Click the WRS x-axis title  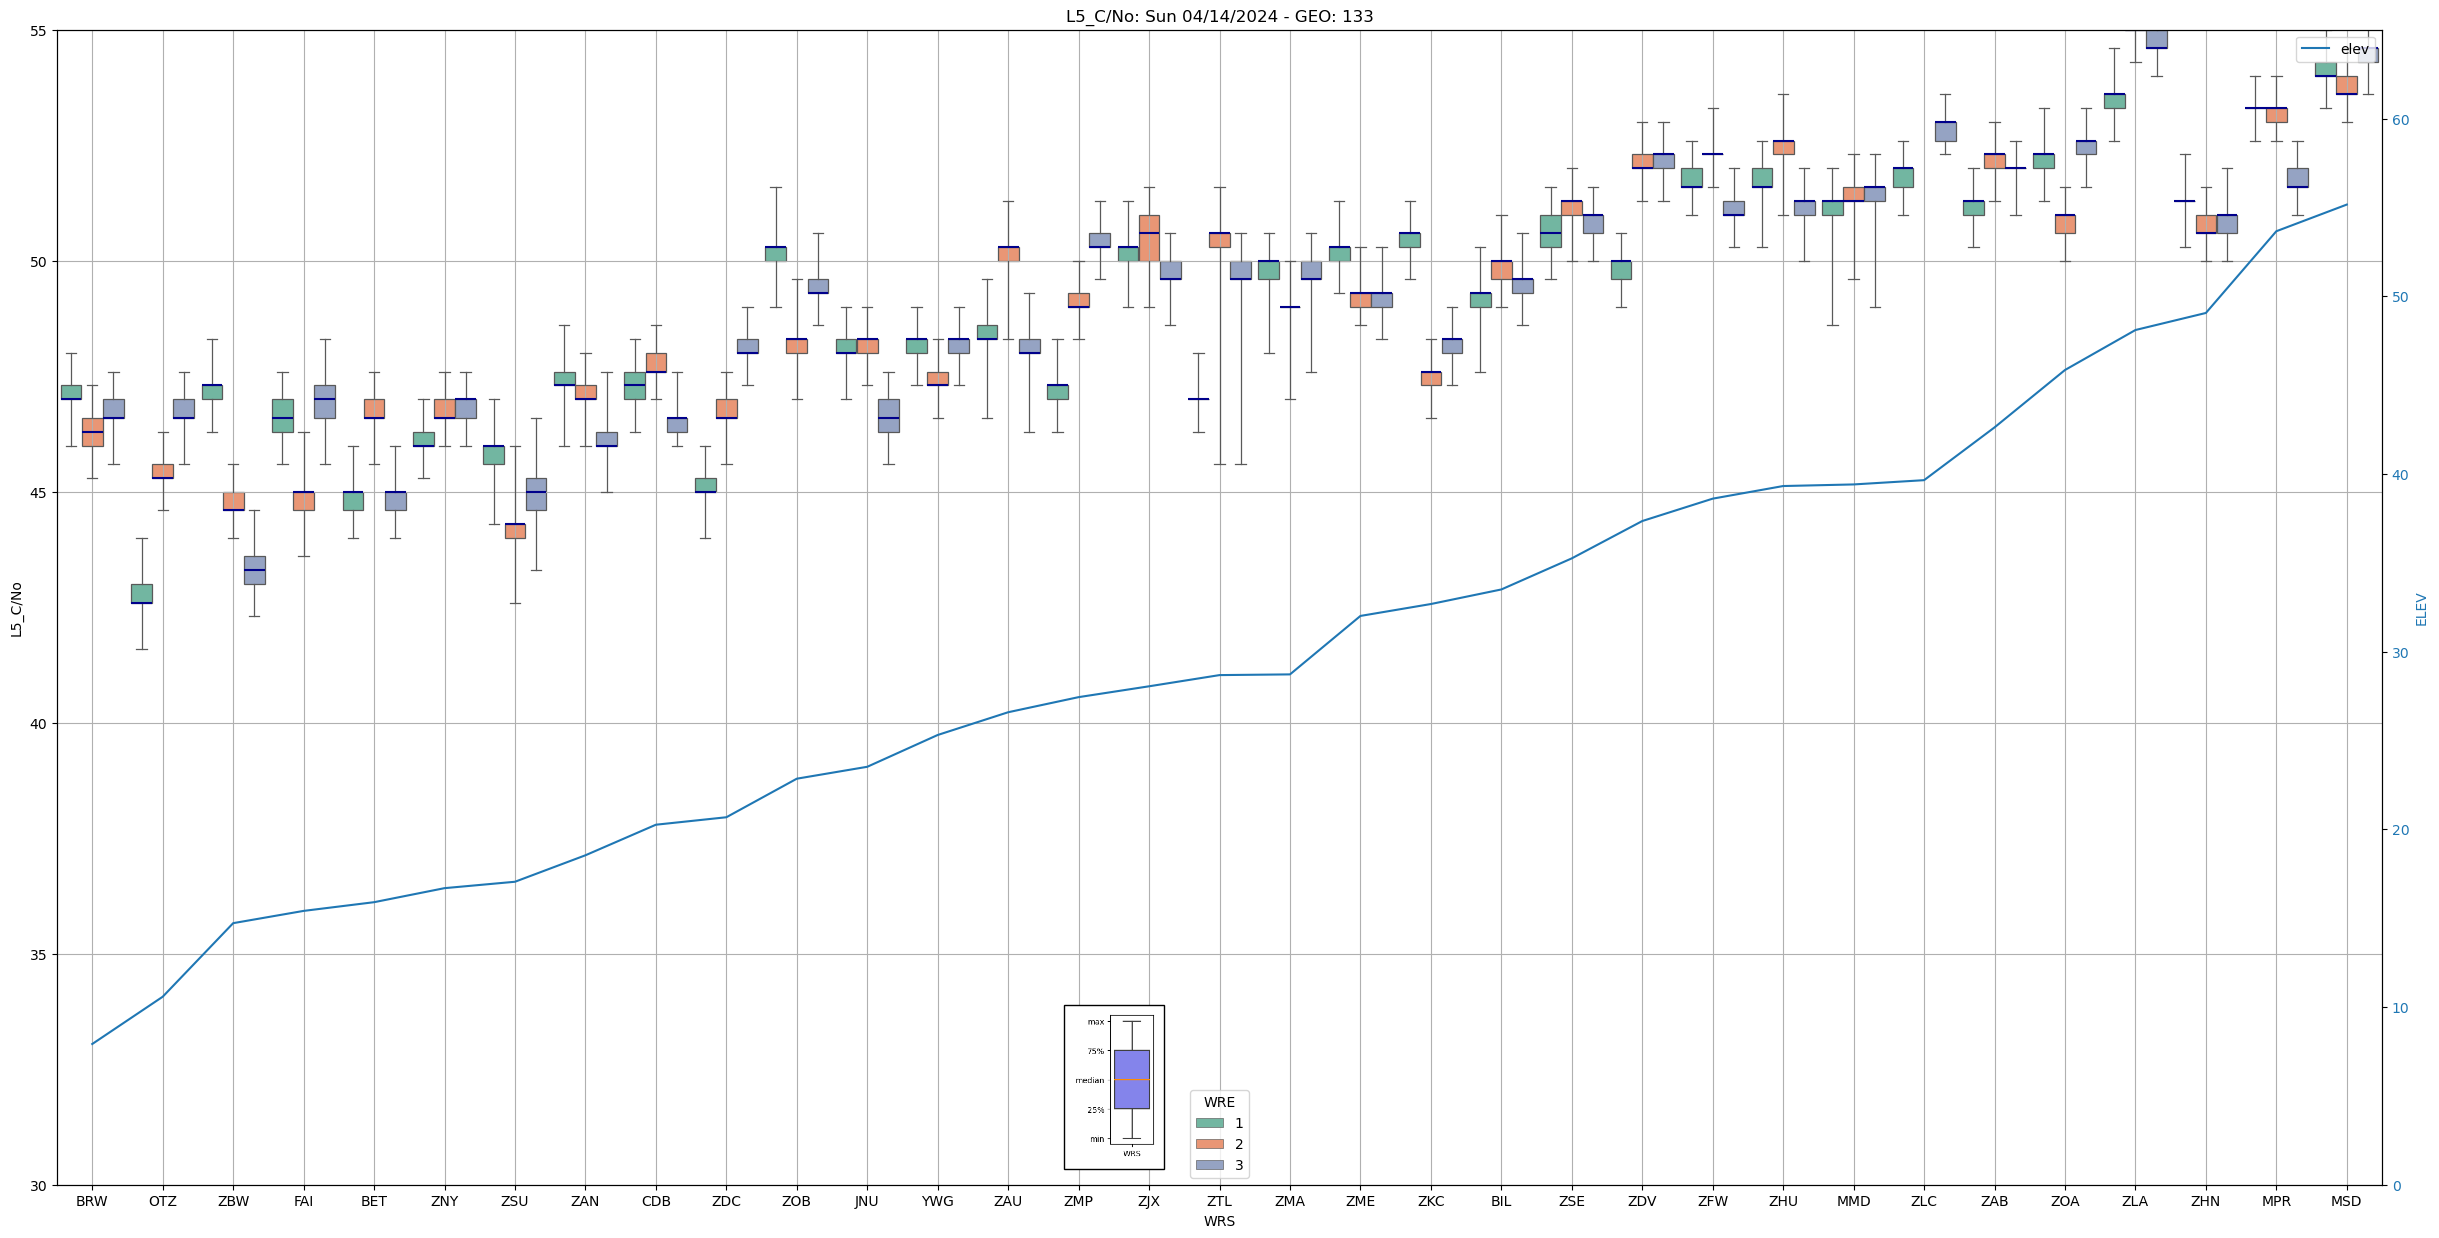1219,1221
